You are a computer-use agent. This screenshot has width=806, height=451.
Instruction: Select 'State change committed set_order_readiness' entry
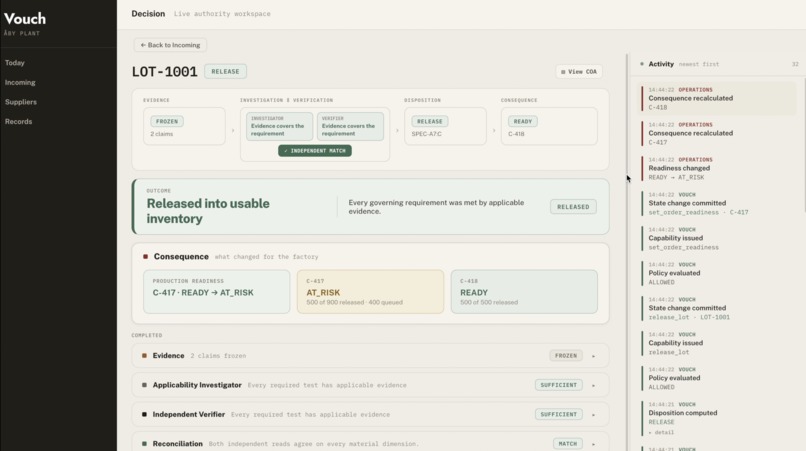pos(717,204)
